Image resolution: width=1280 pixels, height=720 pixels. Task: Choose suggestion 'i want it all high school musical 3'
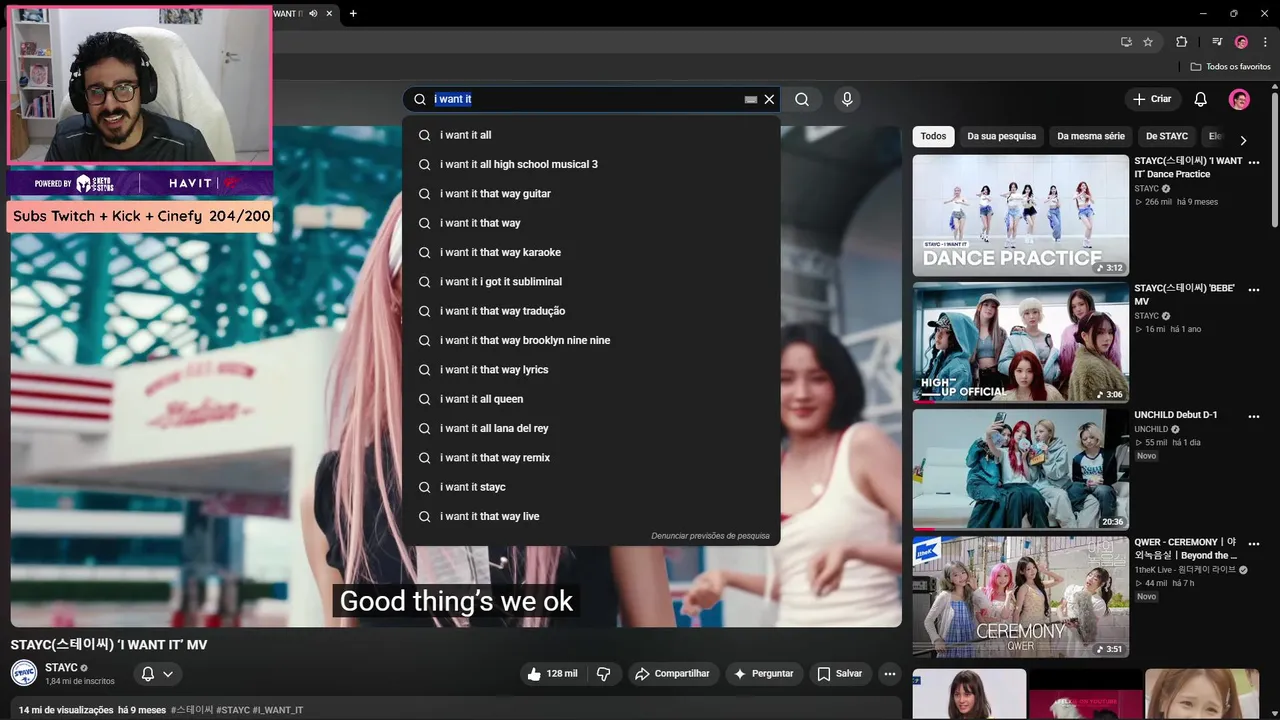click(x=591, y=164)
